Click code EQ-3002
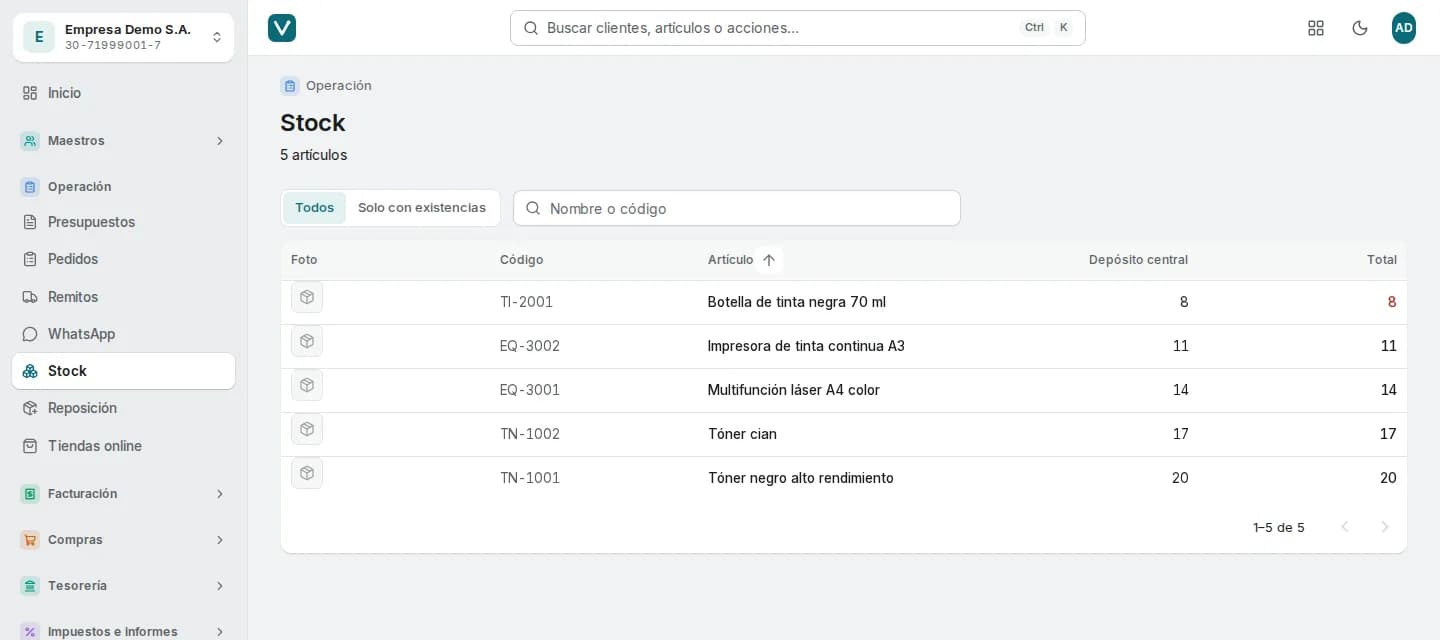1440x640 pixels. [530, 346]
